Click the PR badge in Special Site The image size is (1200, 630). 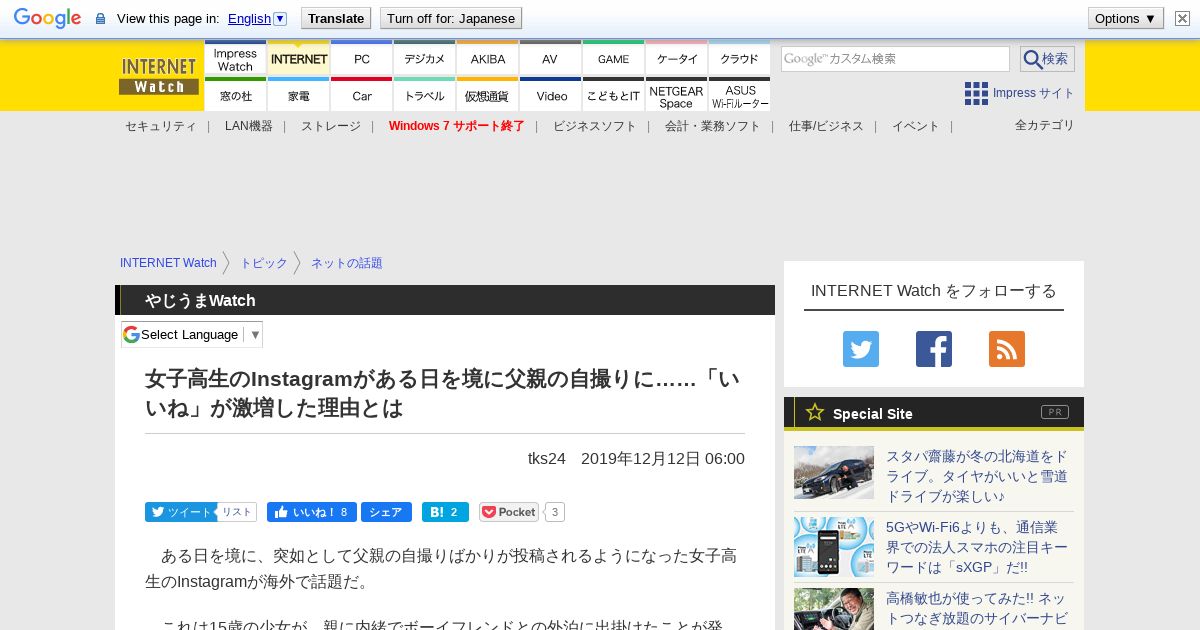(1055, 412)
